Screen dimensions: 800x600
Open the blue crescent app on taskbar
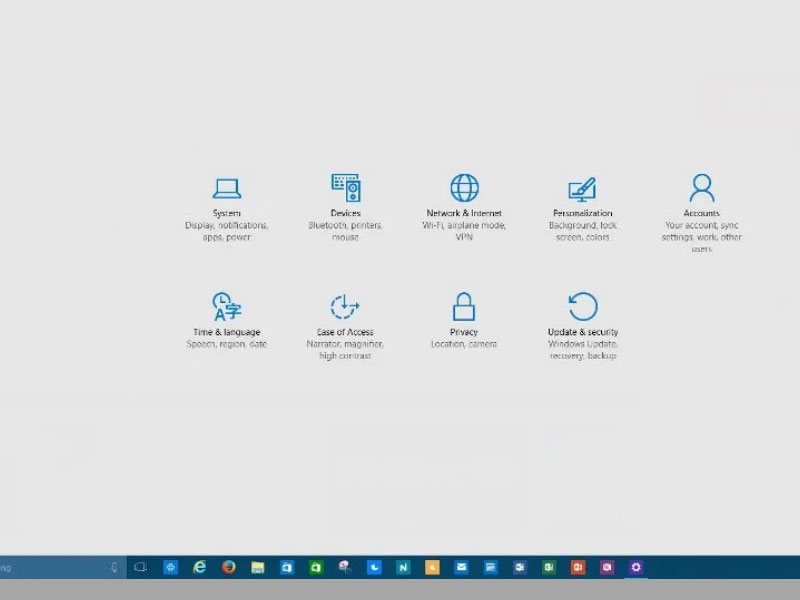(374, 567)
